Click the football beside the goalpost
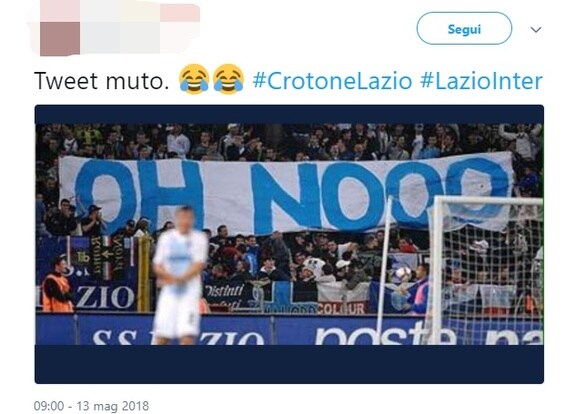Viewport: 575px width, 414px height. 403,273
